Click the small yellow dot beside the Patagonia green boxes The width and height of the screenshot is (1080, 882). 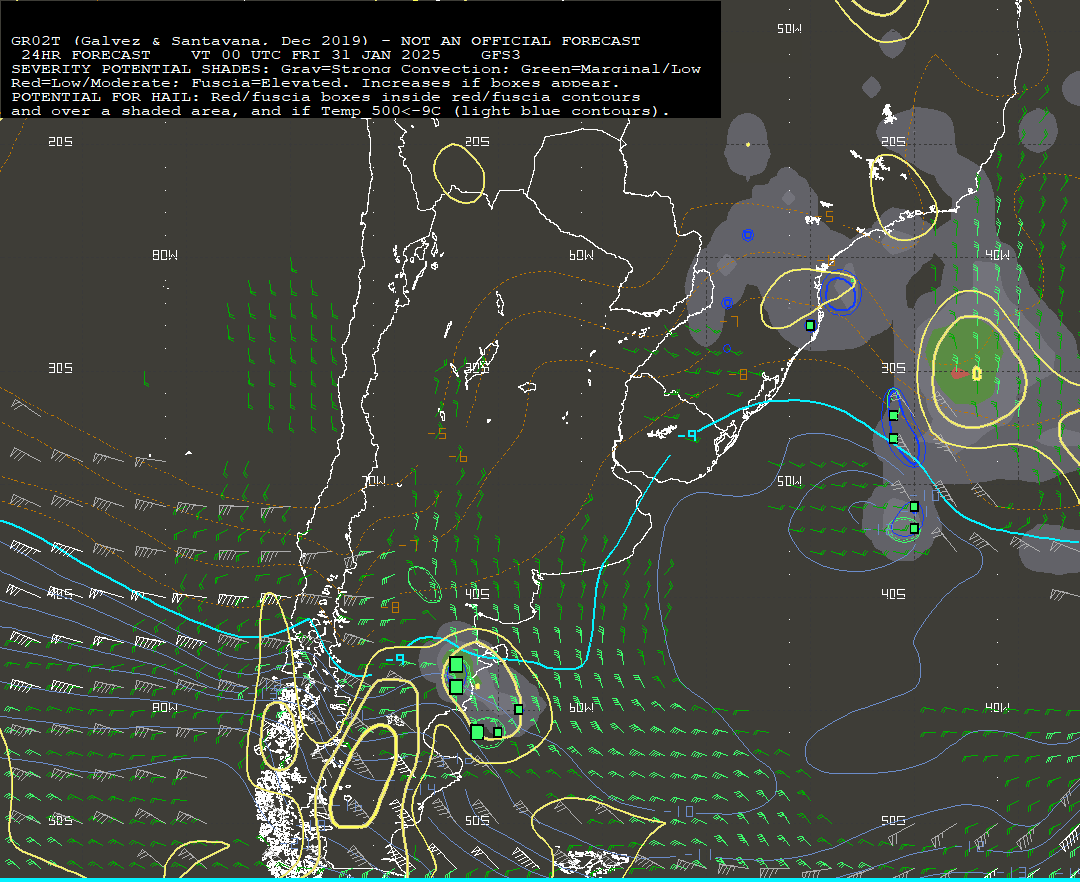[477, 686]
